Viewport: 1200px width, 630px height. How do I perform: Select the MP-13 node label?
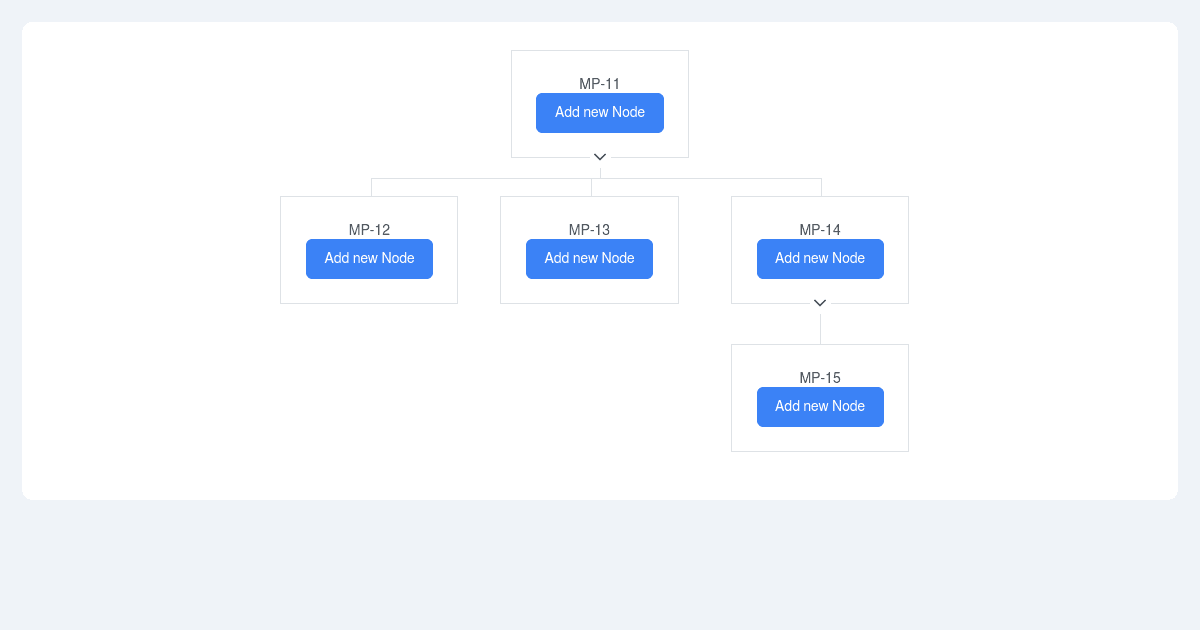pos(589,230)
